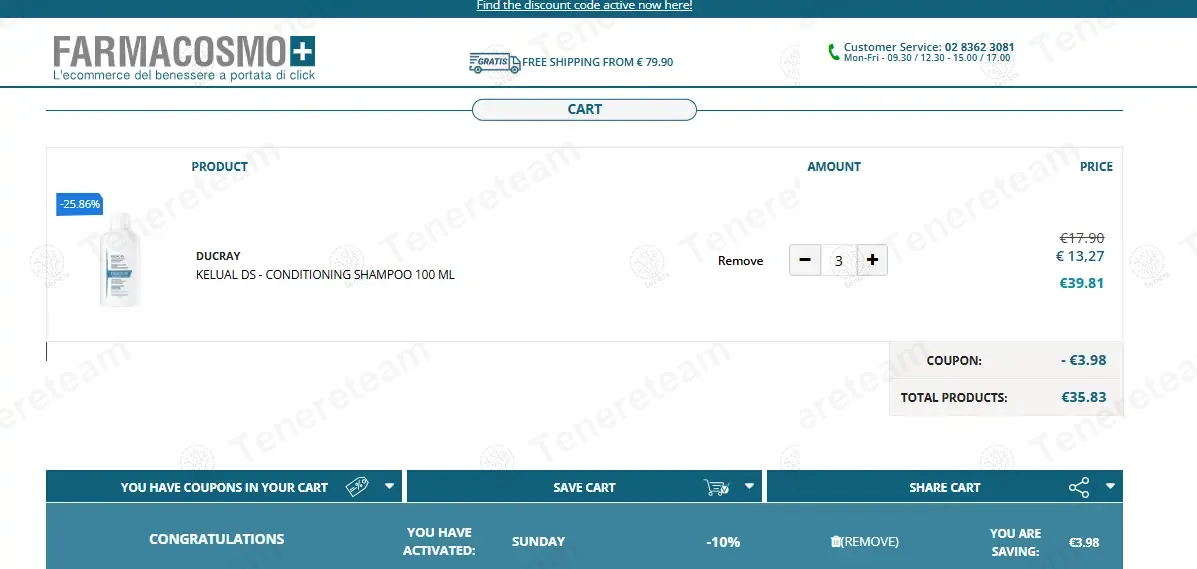Select the -25.86% discount badge
This screenshot has height=569, width=1197.
tap(79, 204)
